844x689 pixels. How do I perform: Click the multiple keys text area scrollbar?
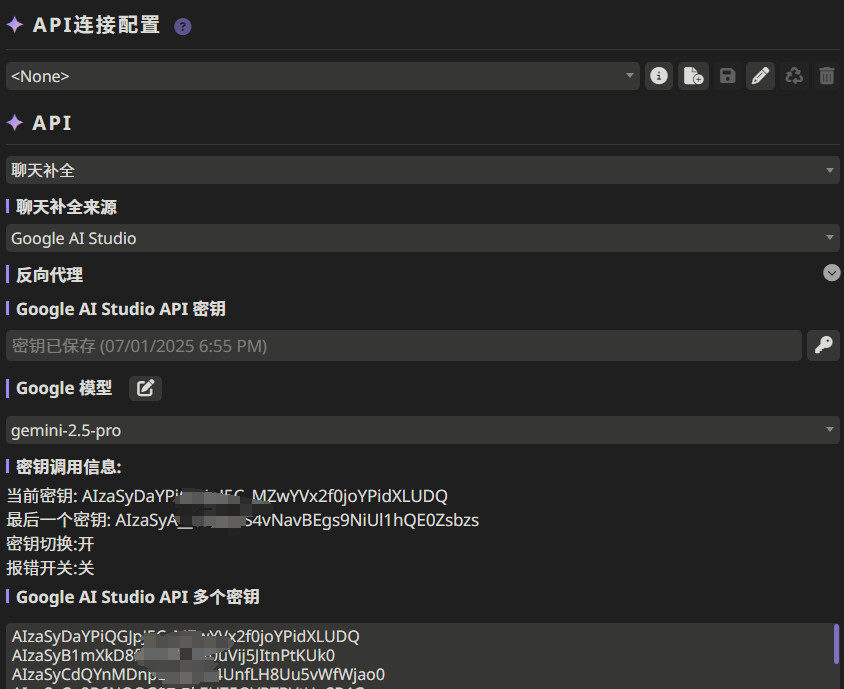point(836,645)
